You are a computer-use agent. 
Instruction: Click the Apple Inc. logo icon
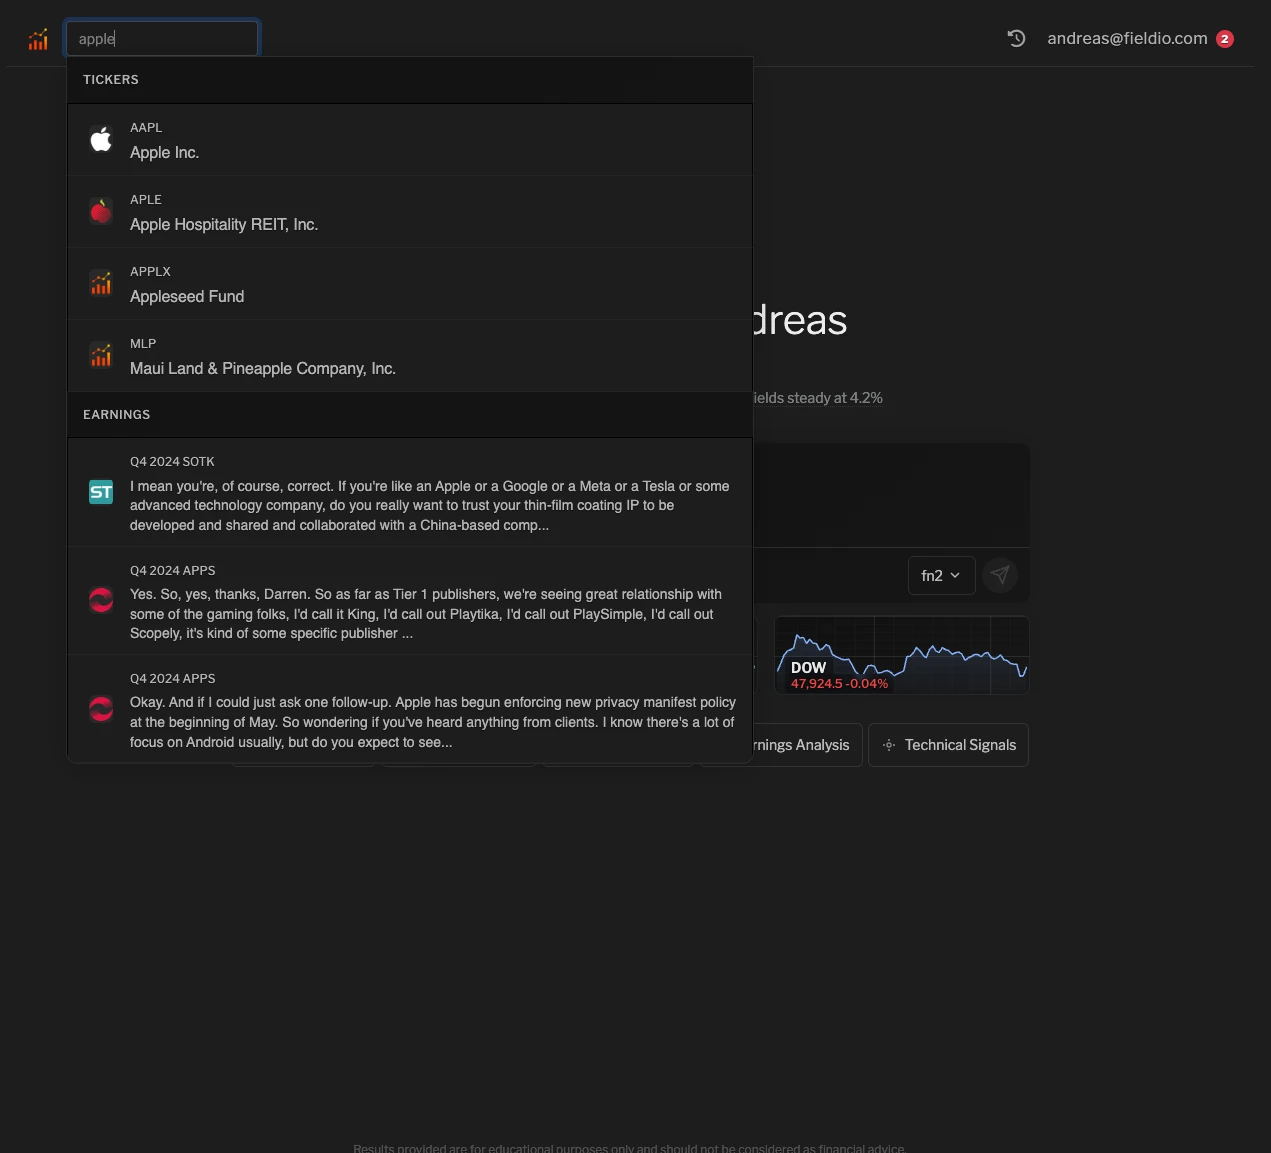tap(100, 139)
